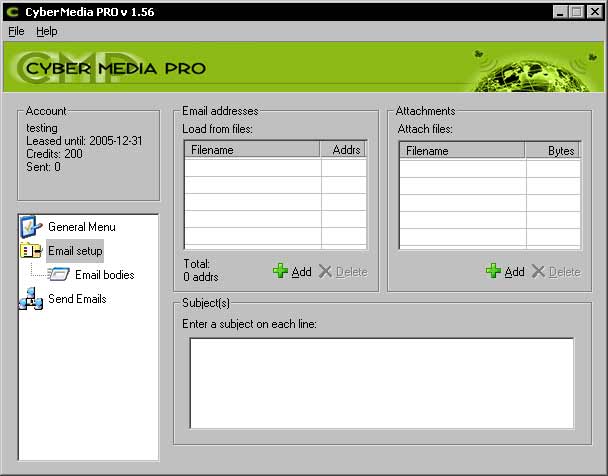The width and height of the screenshot is (608, 476).
Task: Click the Addrs column header
Action: click(343, 150)
